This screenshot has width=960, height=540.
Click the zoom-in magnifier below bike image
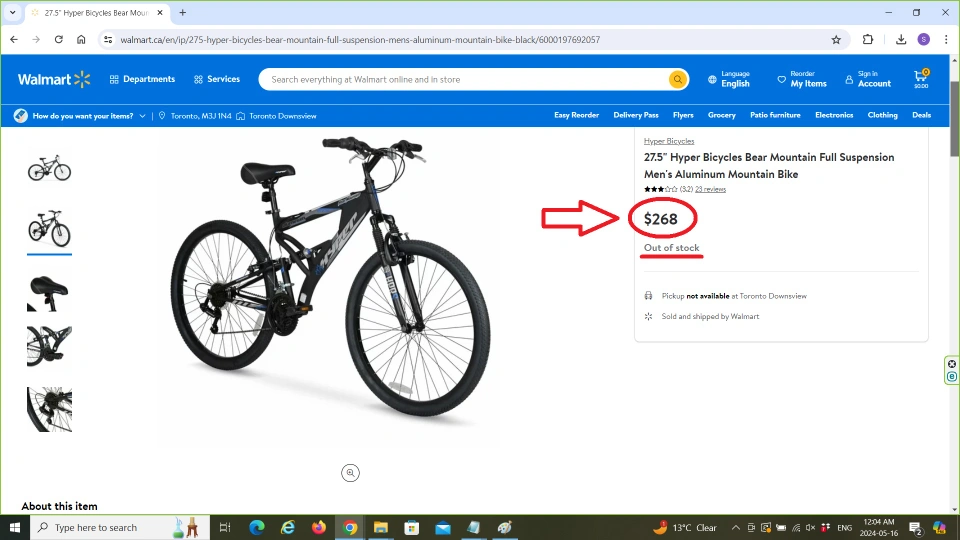(x=350, y=473)
